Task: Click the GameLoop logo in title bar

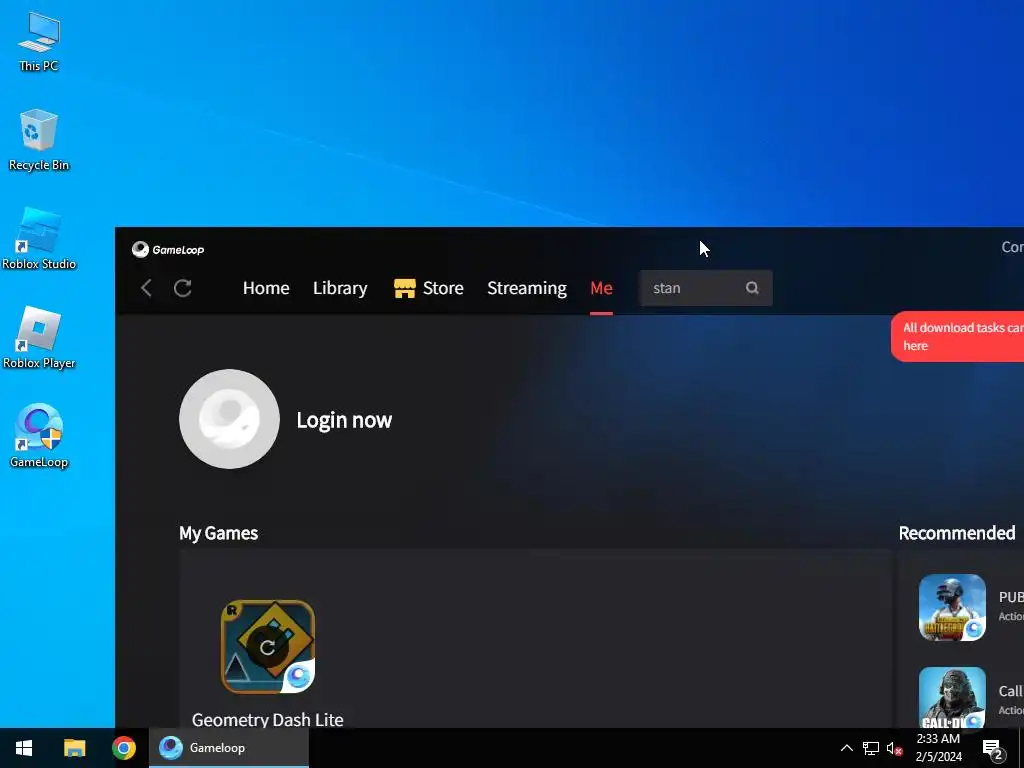Action: tap(168, 249)
